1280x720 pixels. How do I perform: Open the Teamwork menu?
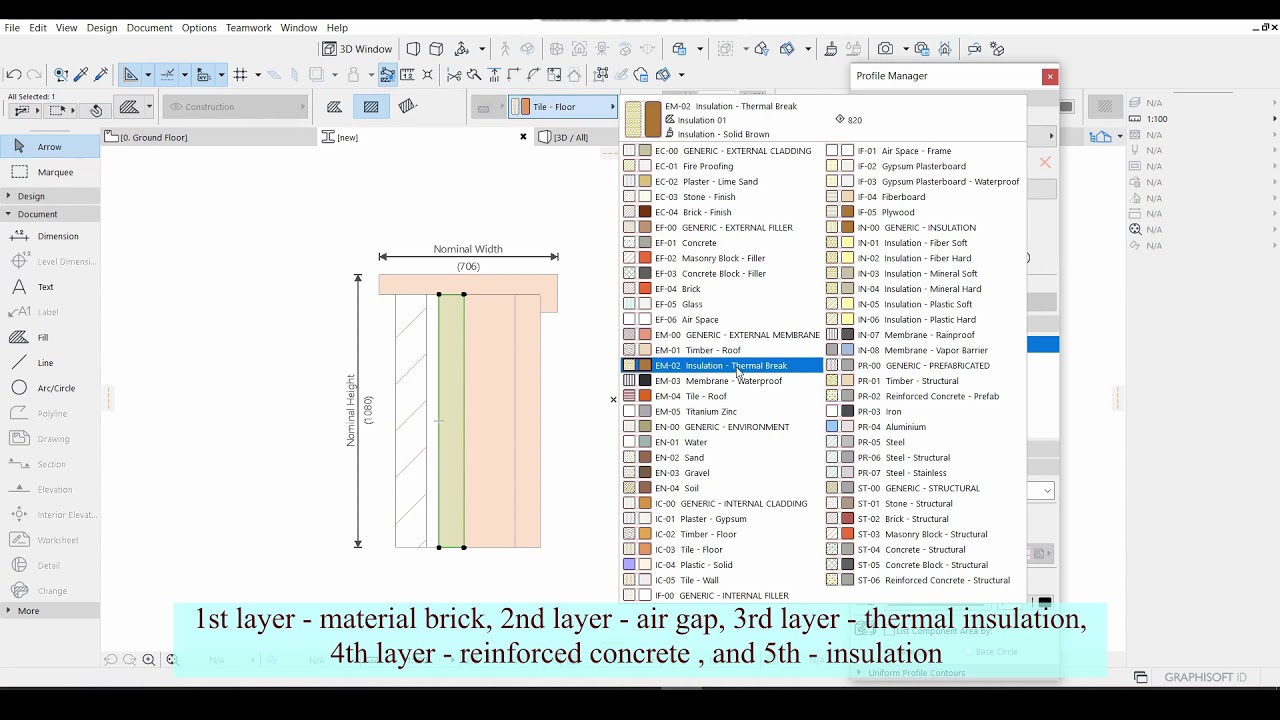click(x=248, y=28)
